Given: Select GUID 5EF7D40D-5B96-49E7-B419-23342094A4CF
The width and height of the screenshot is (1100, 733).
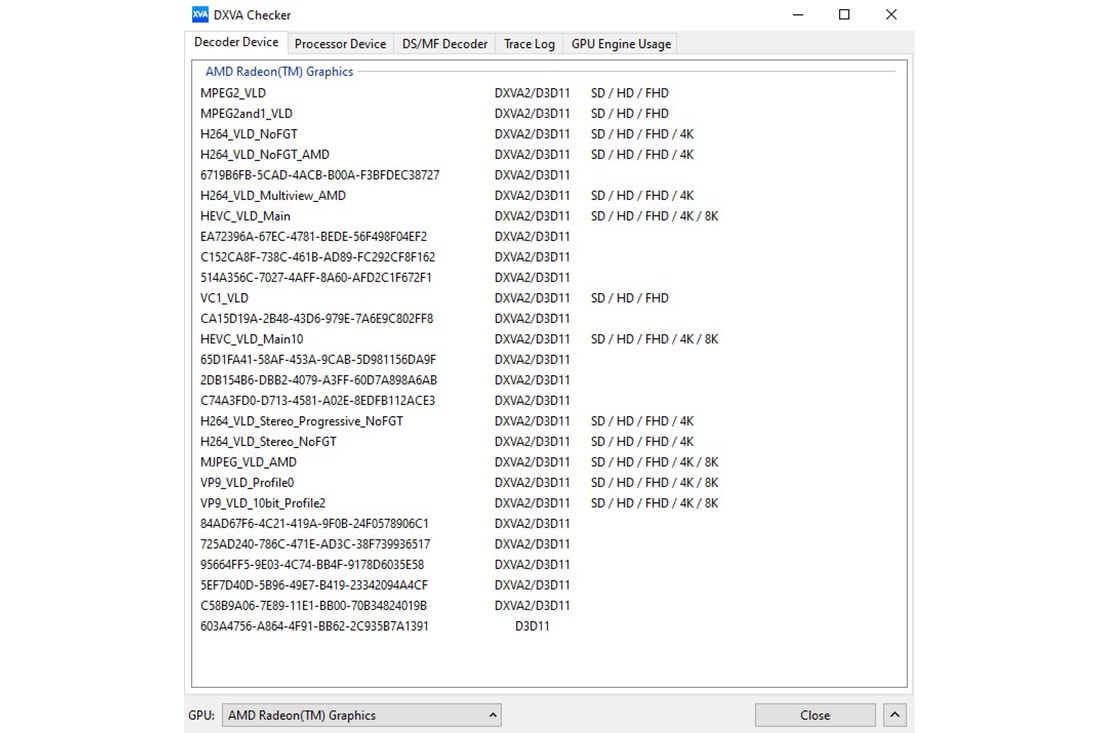Looking at the screenshot, I should 314,585.
